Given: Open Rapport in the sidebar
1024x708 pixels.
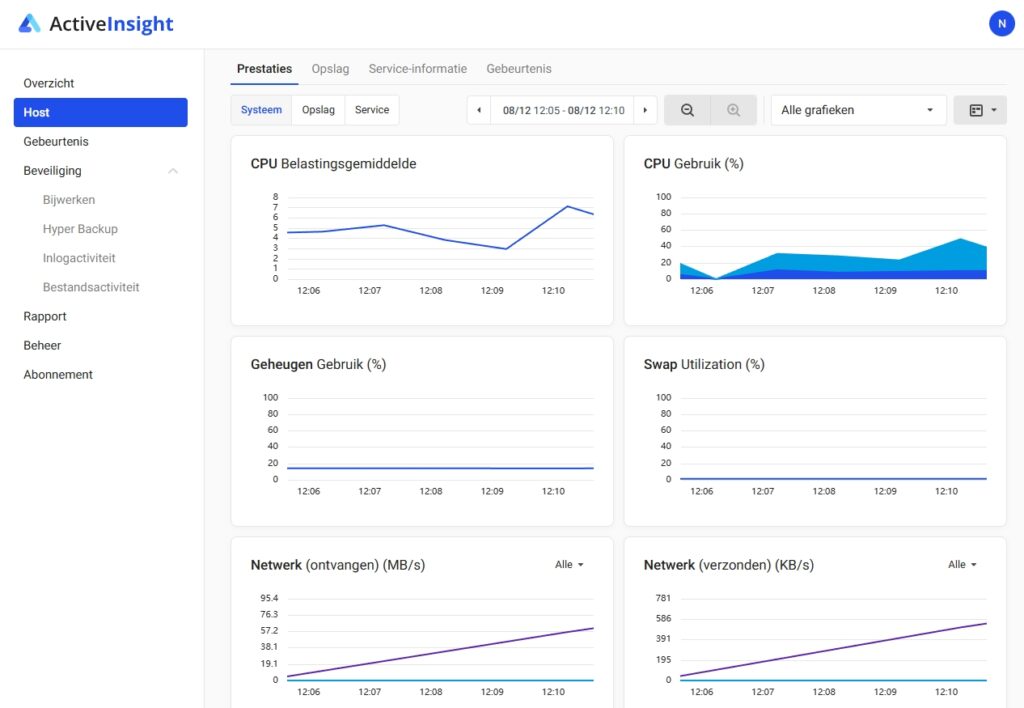Looking at the screenshot, I should (45, 316).
